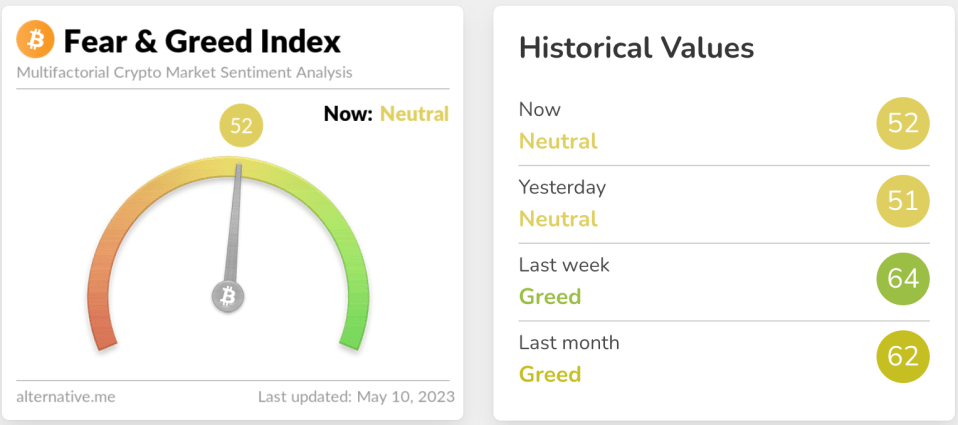
Task: Click the Historical Values heading
Action: pos(636,47)
